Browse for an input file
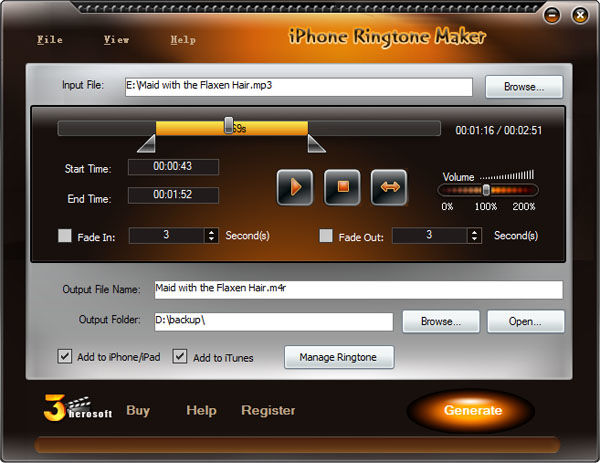 point(524,87)
